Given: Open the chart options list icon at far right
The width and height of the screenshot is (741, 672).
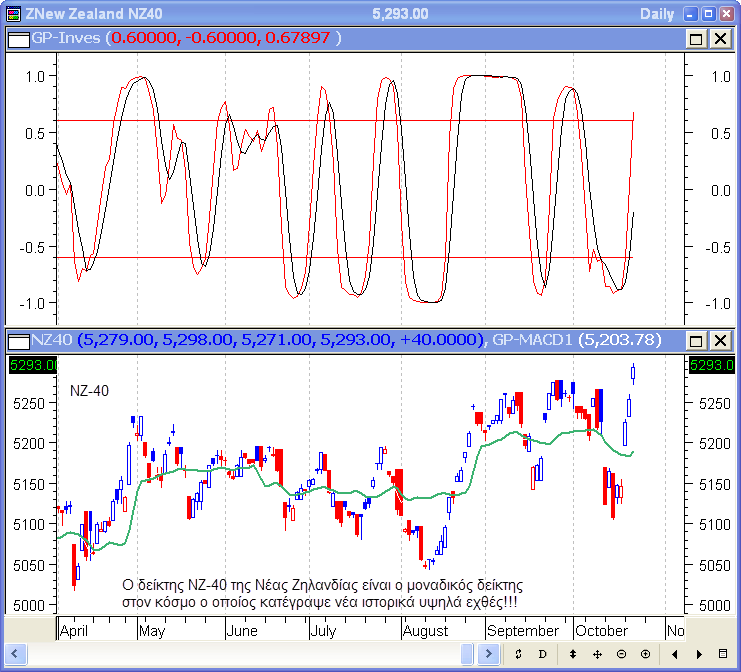Looking at the screenshot, I should point(724,654).
